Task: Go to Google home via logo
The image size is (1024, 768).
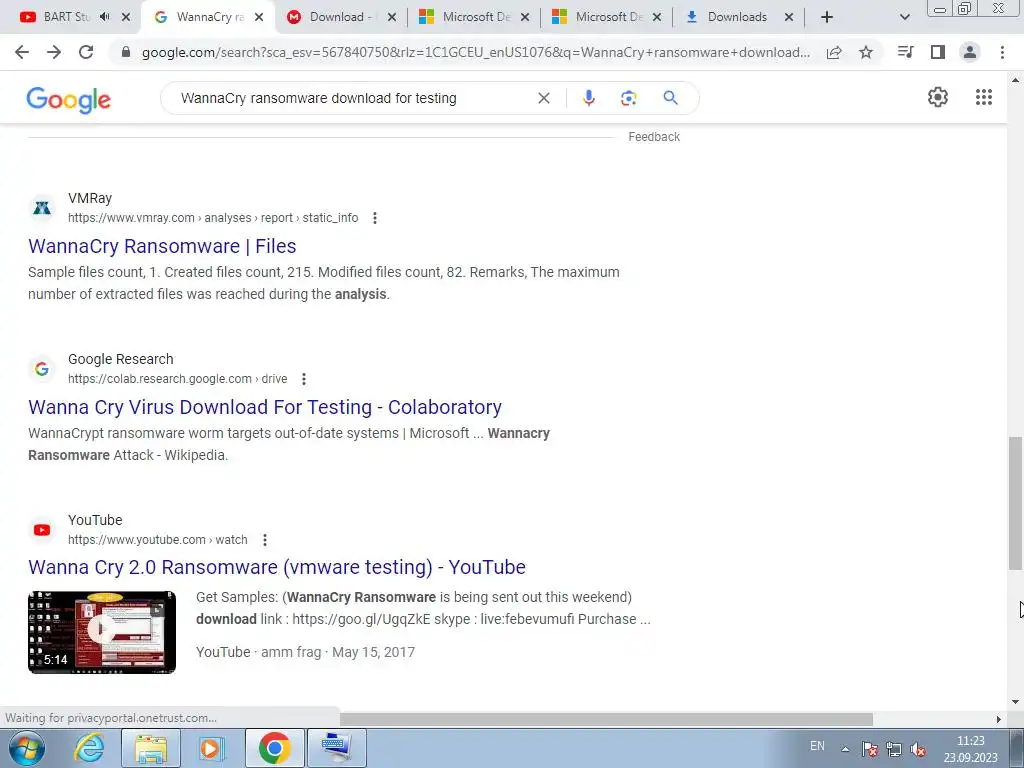Action: (69, 100)
